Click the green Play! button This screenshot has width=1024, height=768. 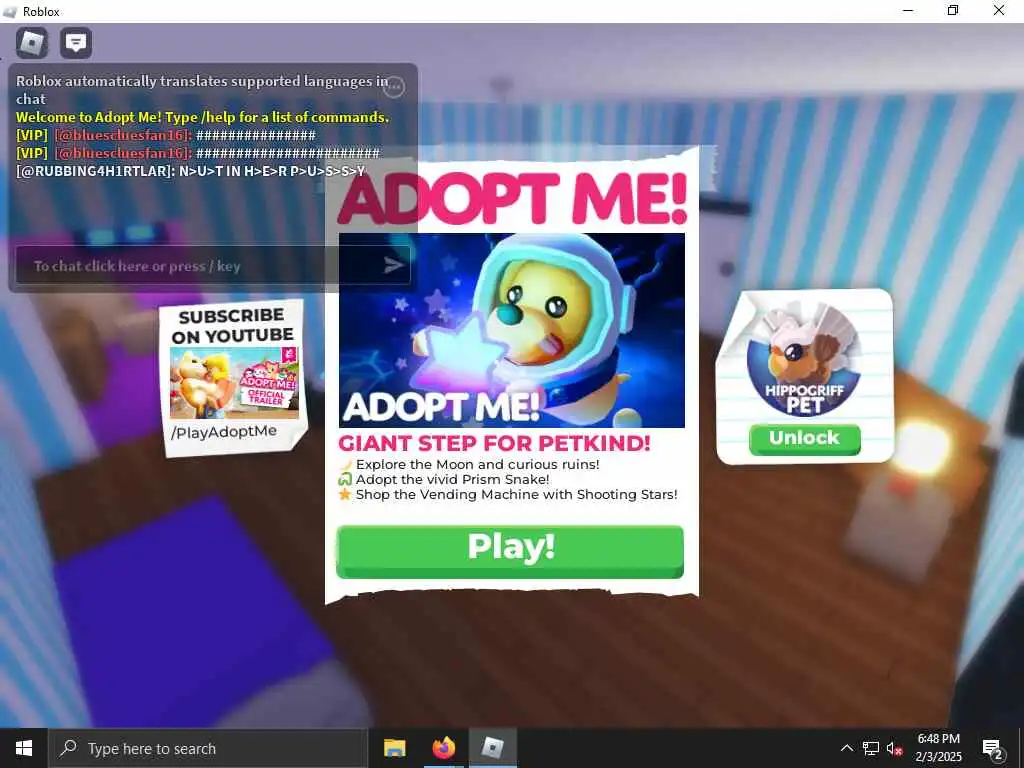510,551
